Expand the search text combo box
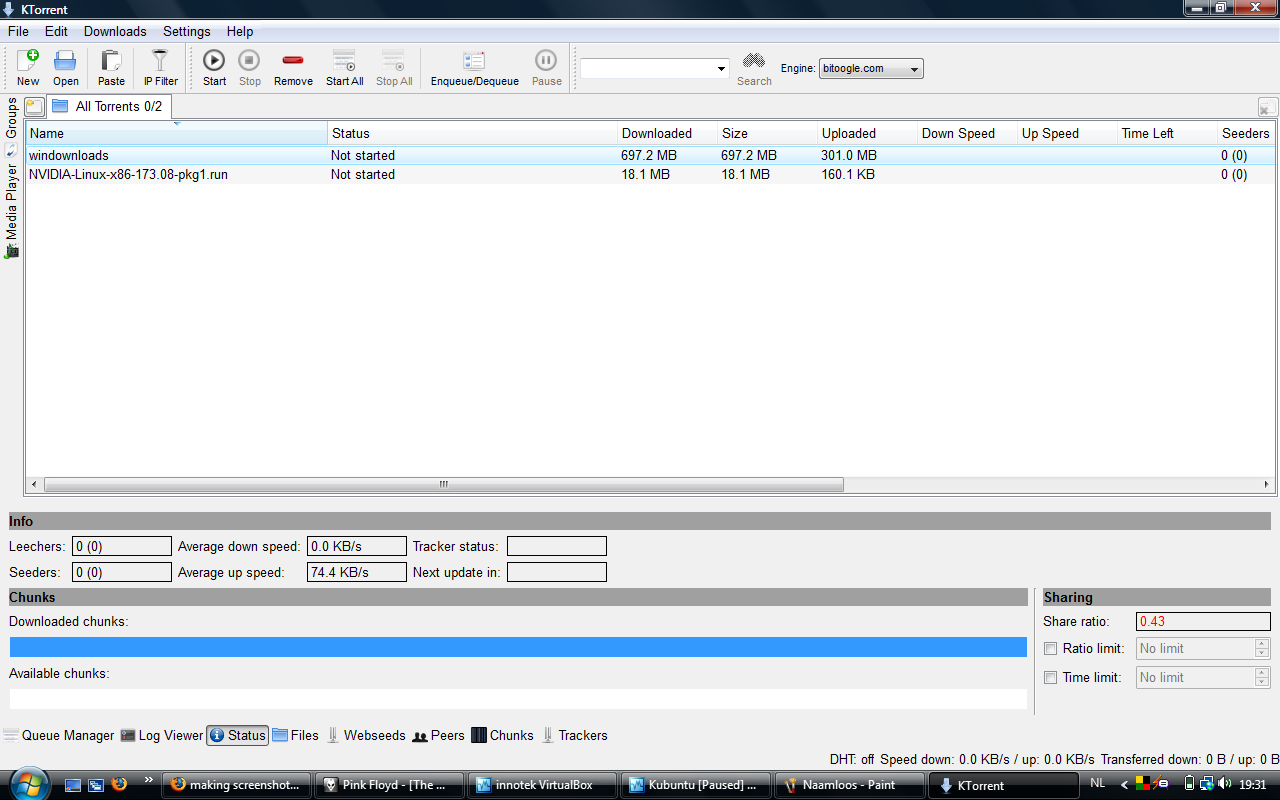Viewport: 1280px width, 800px height. tap(722, 69)
